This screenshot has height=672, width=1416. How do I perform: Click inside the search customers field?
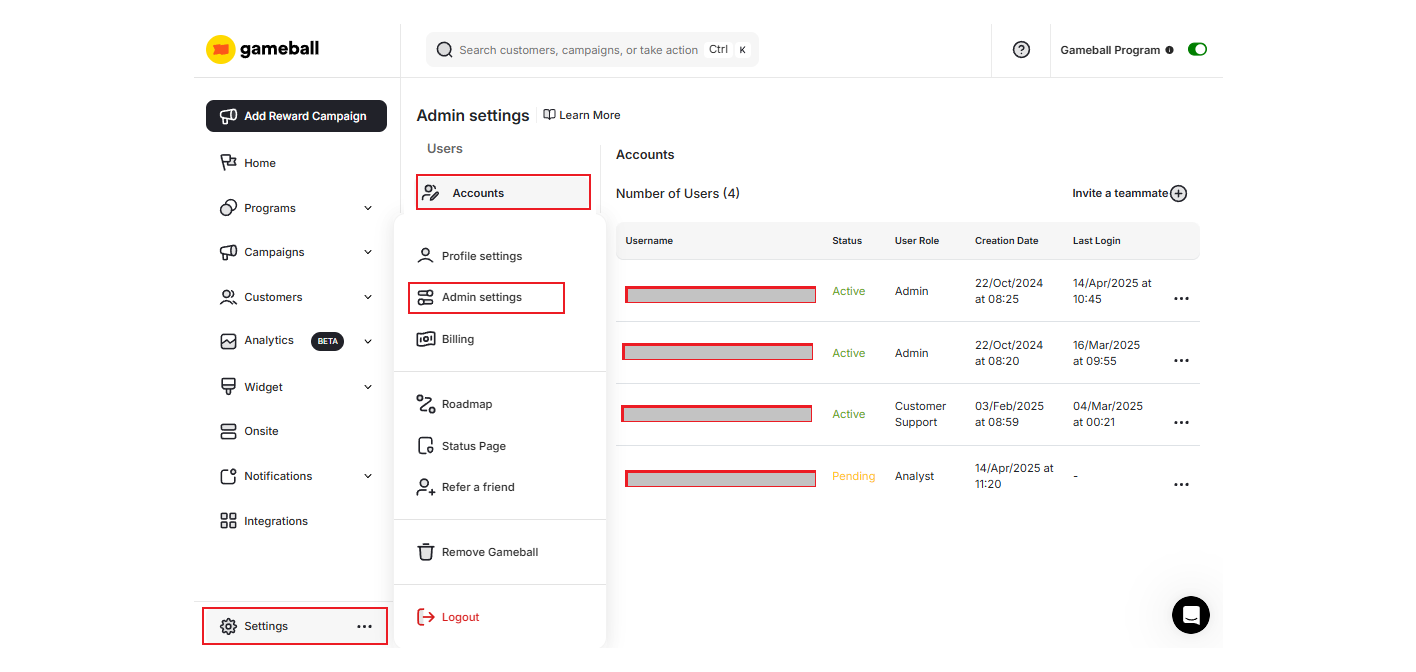592,49
